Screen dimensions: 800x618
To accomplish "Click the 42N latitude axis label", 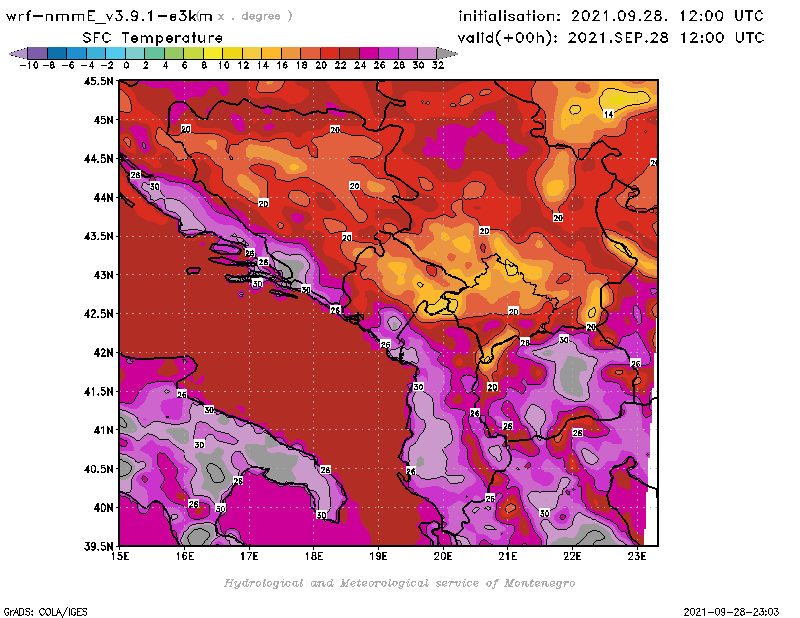I will [x=104, y=353].
